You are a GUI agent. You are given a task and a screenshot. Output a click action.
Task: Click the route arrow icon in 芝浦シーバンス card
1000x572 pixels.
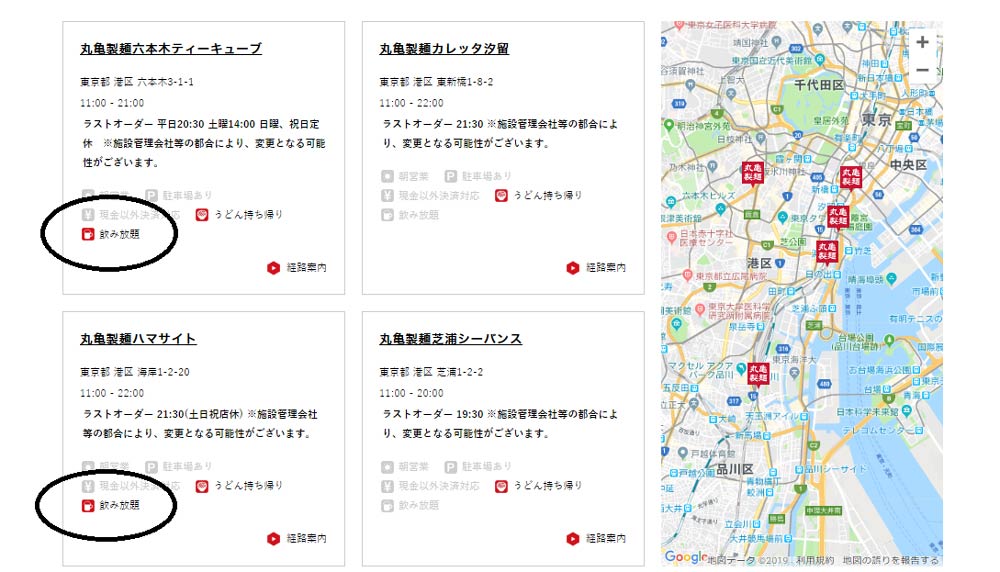pos(573,539)
